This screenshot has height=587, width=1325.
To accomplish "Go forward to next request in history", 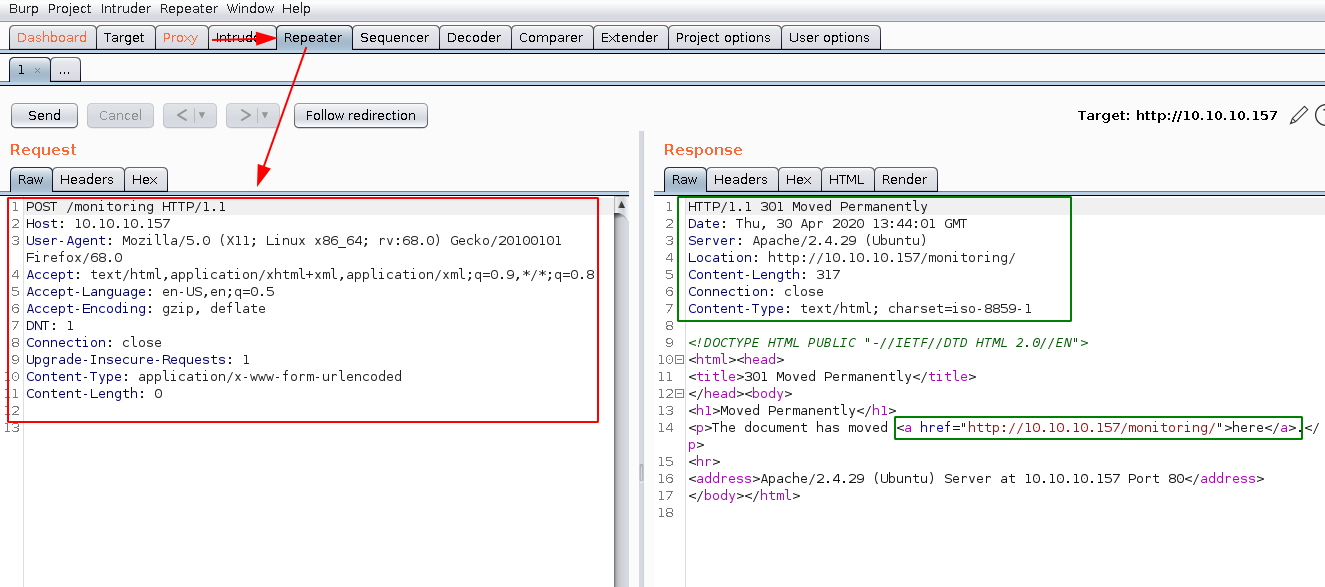I will (x=244, y=115).
